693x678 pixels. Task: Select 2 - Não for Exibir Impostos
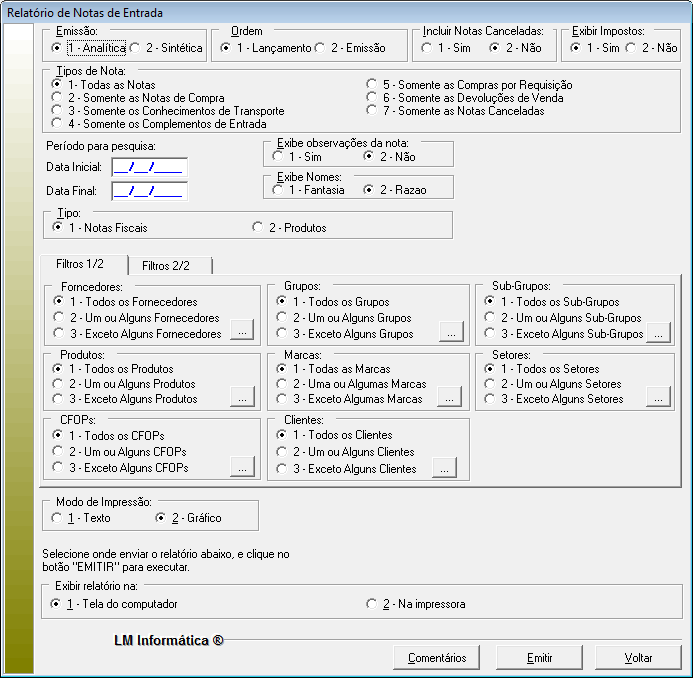pos(632,48)
